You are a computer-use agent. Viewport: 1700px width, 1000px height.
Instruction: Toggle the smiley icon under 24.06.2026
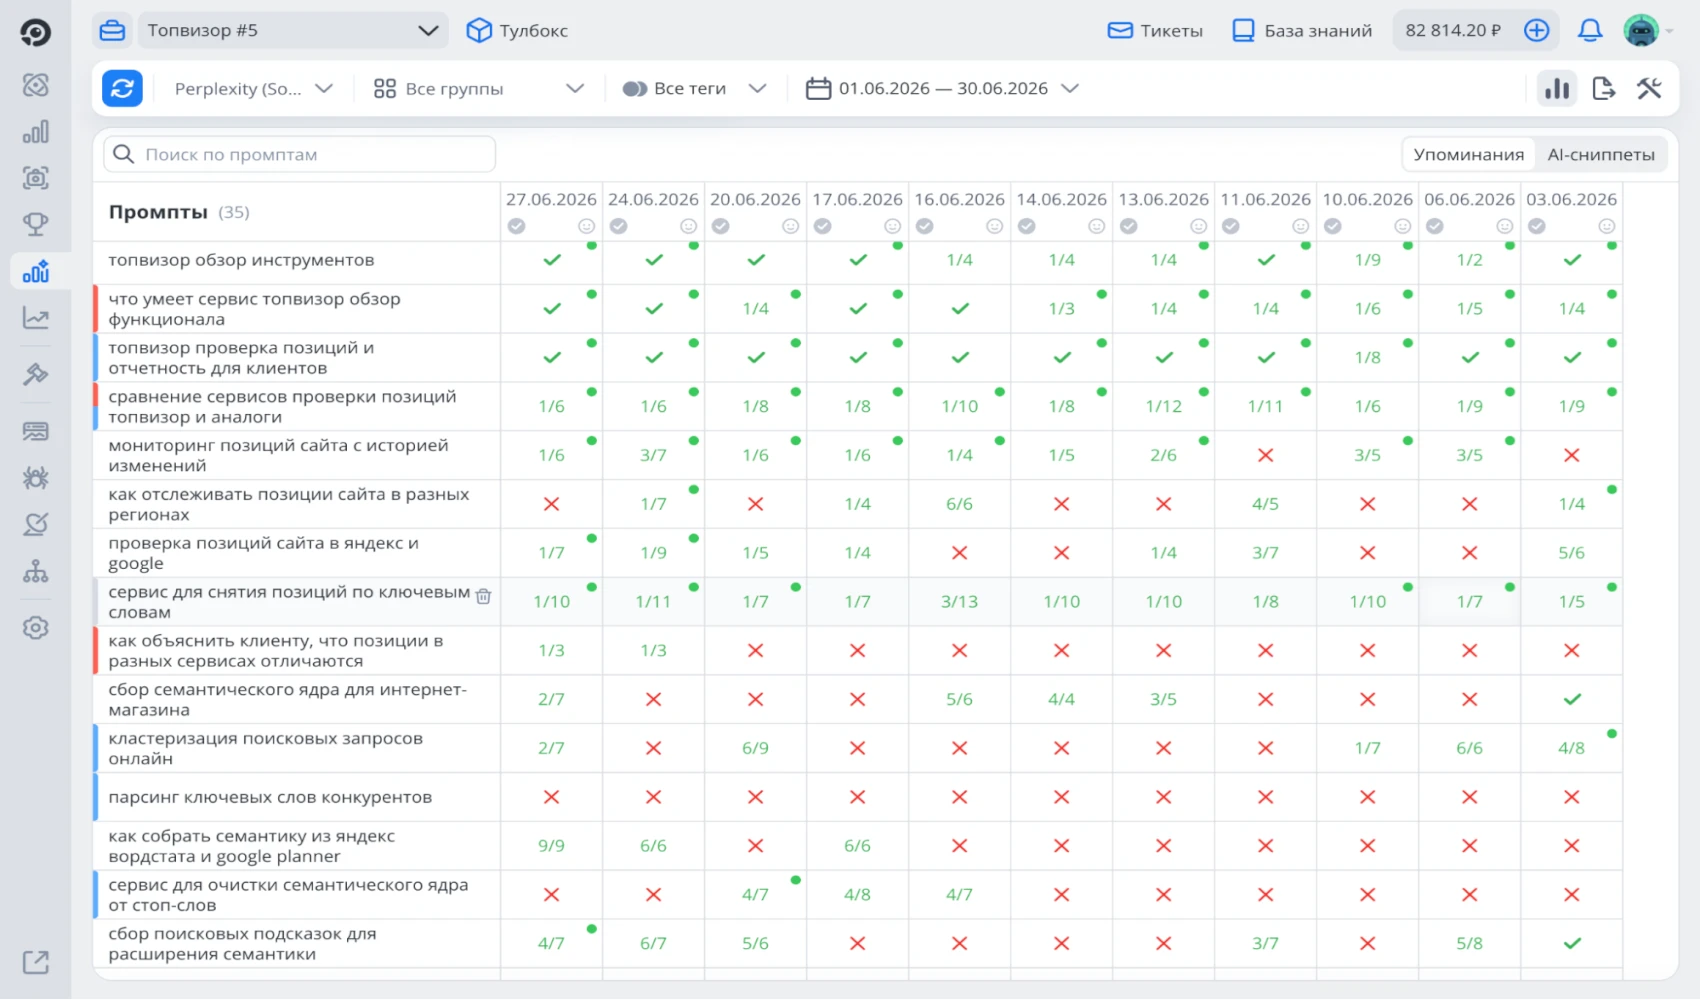coord(688,226)
